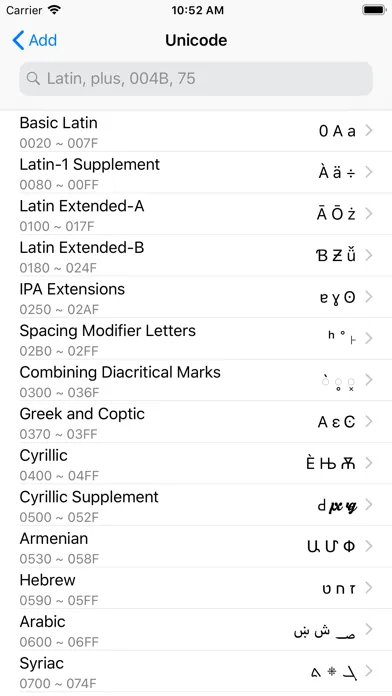Tap the back chevron icon
The width and height of the screenshot is (392, 696).
(x=18, y=40)
